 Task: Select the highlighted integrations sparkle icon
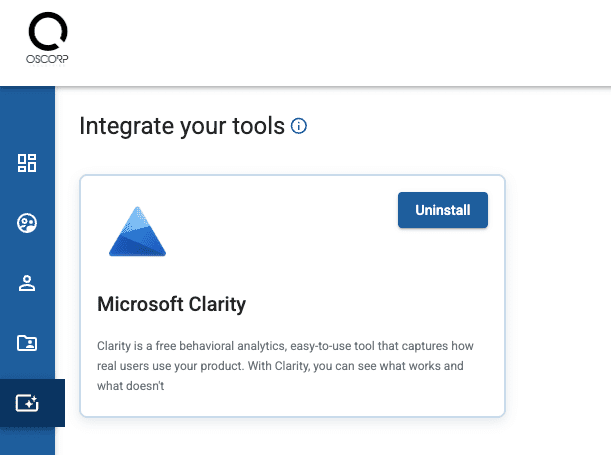[27, 403]
